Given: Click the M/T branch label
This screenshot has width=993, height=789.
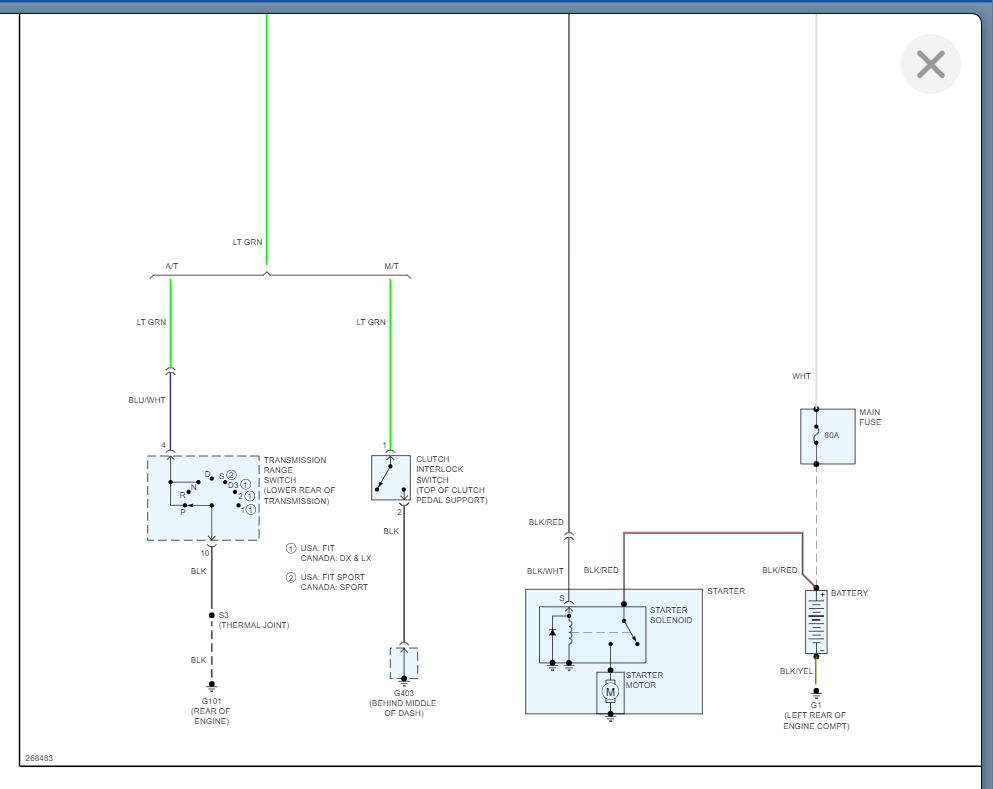Looking at the screenshot, I should [x=391, y=266].
